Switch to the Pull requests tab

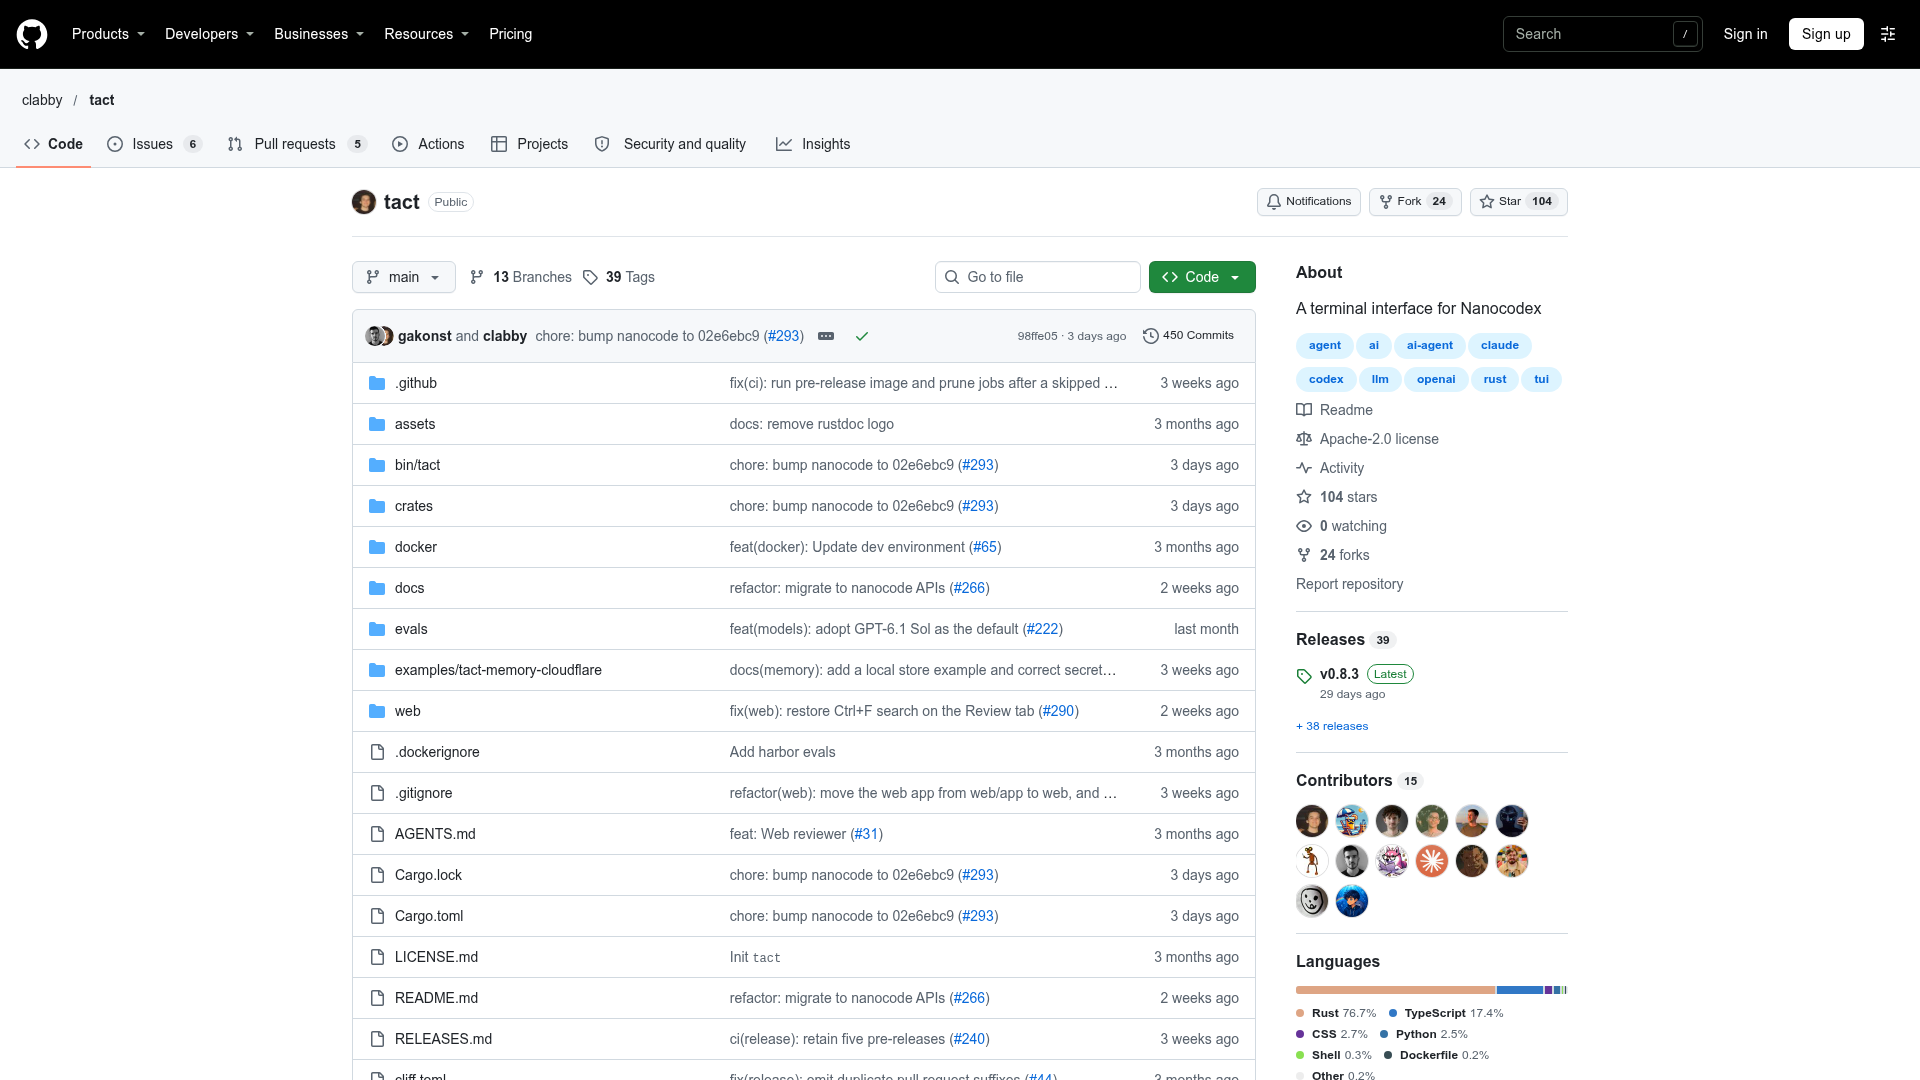click(x=297, y=144)
